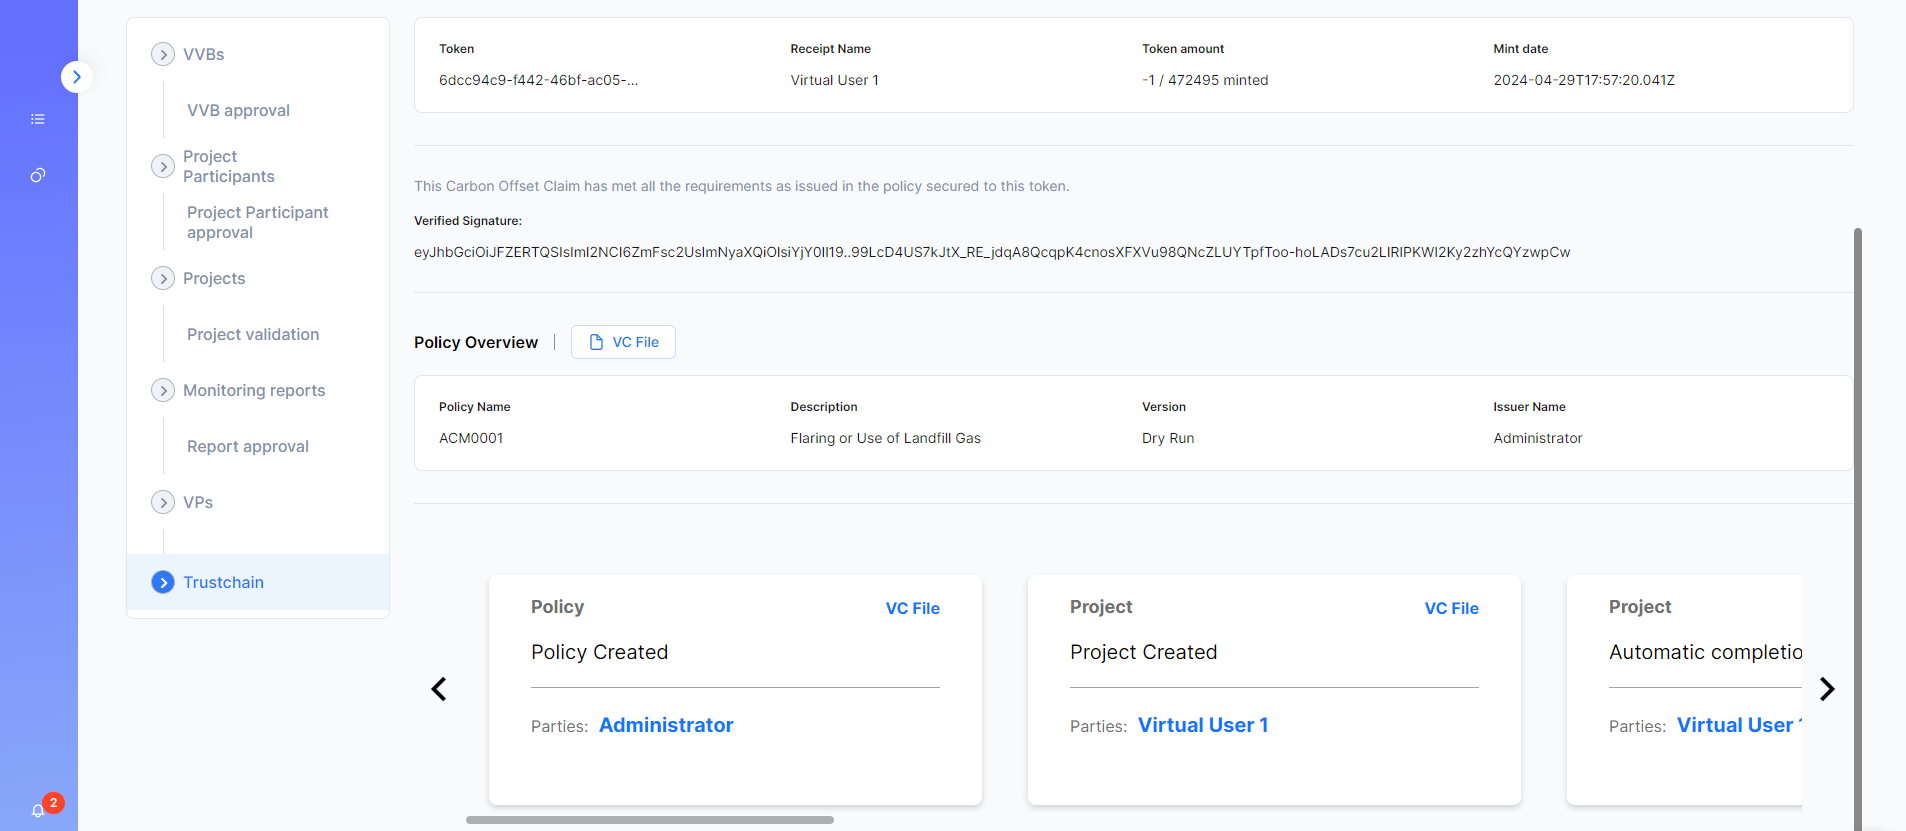Open VC File link on Policy card
The height and width of the screenshot is (831, 1906).
click(912, 608)
